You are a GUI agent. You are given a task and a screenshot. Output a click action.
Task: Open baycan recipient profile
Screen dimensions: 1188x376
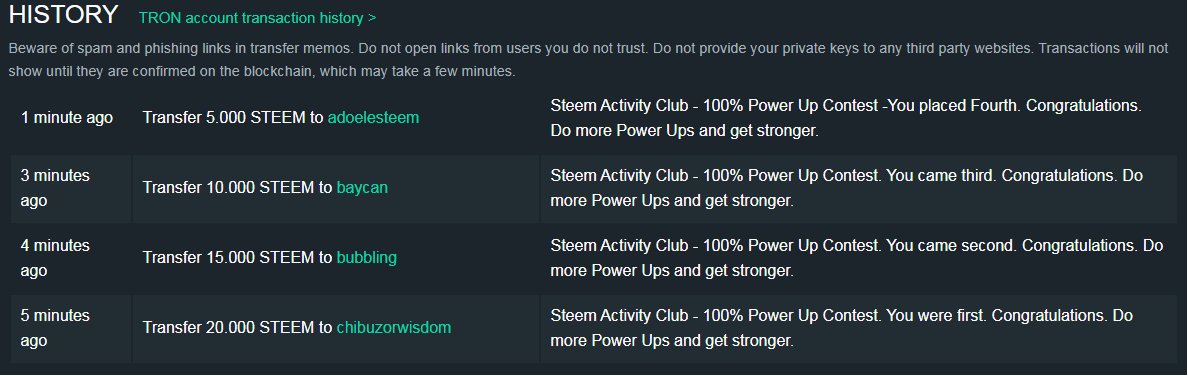(x=362, y=187)
